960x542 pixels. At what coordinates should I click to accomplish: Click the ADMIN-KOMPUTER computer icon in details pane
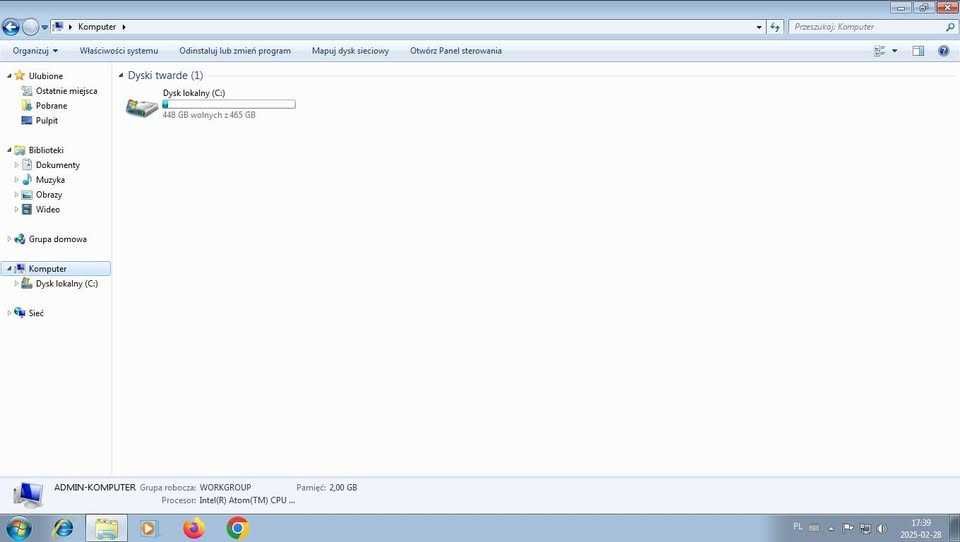coord(28,495)
